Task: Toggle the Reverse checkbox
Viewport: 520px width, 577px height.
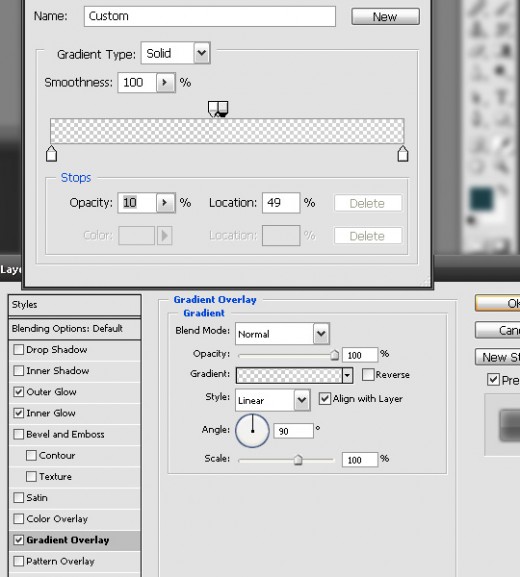Action: coord(368,375)
